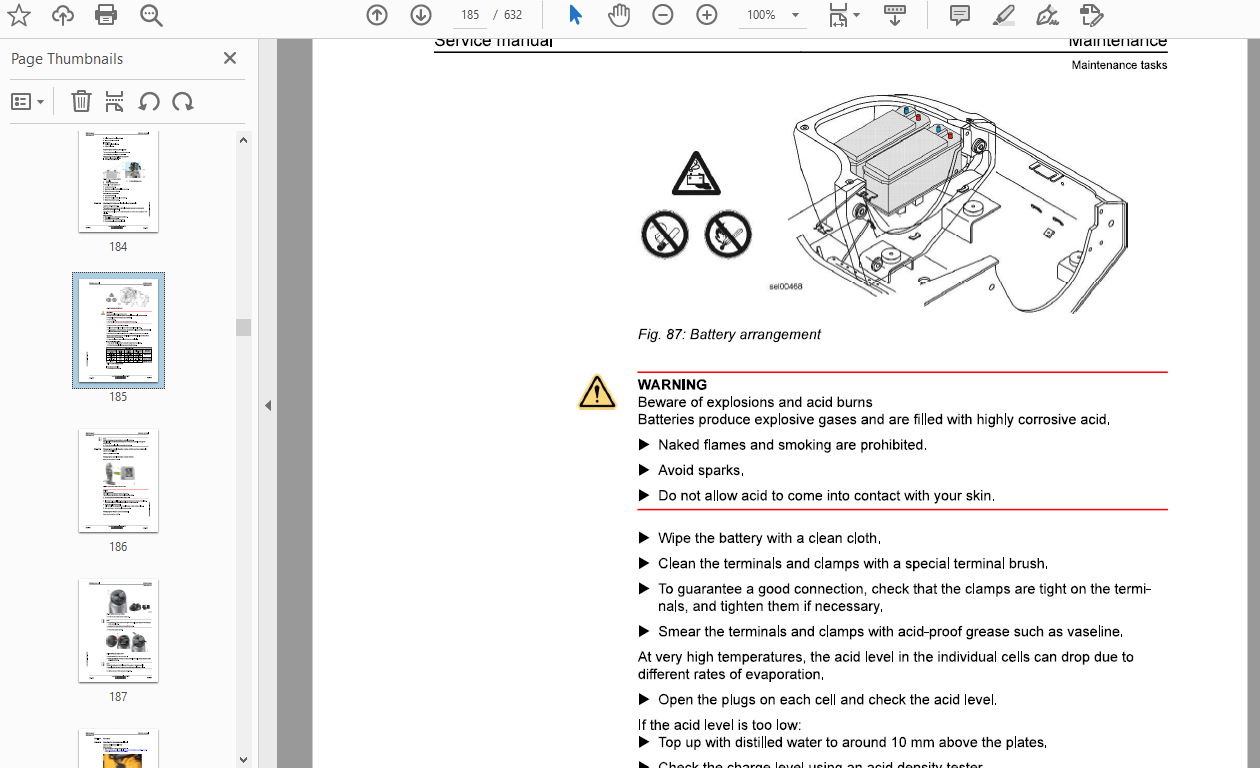This screenshot has height=768, width=1260.
Task: Click the 'Maintenance tasks' header text
Action: (1119, 65)
